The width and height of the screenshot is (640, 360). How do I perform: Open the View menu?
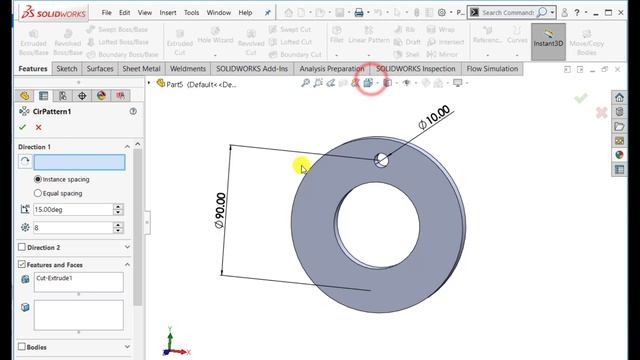(144, 13)
